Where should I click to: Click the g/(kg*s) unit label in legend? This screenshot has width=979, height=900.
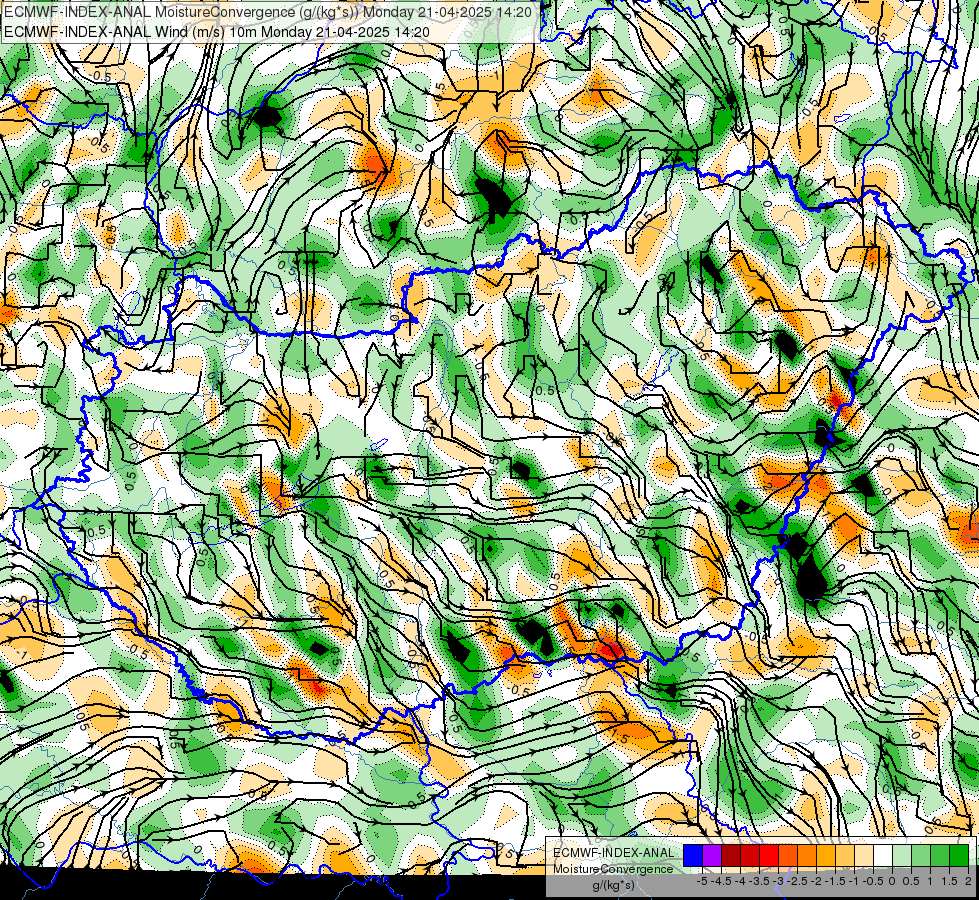[613, 885]
